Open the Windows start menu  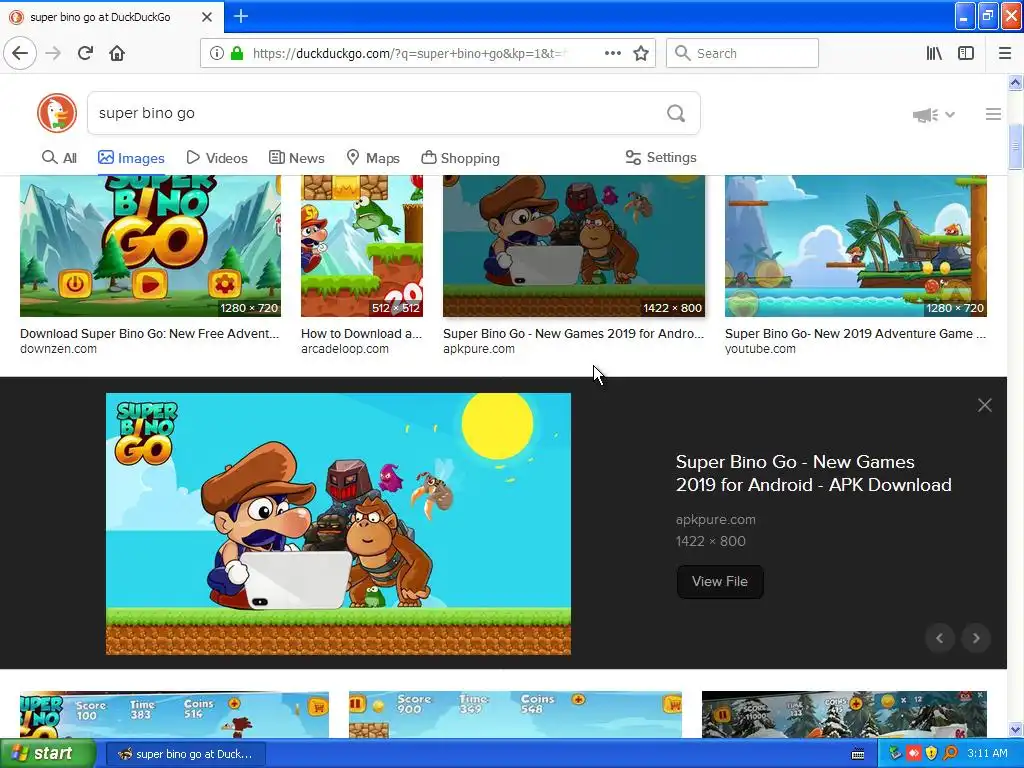pyautogui.click(x=48, y=754)
